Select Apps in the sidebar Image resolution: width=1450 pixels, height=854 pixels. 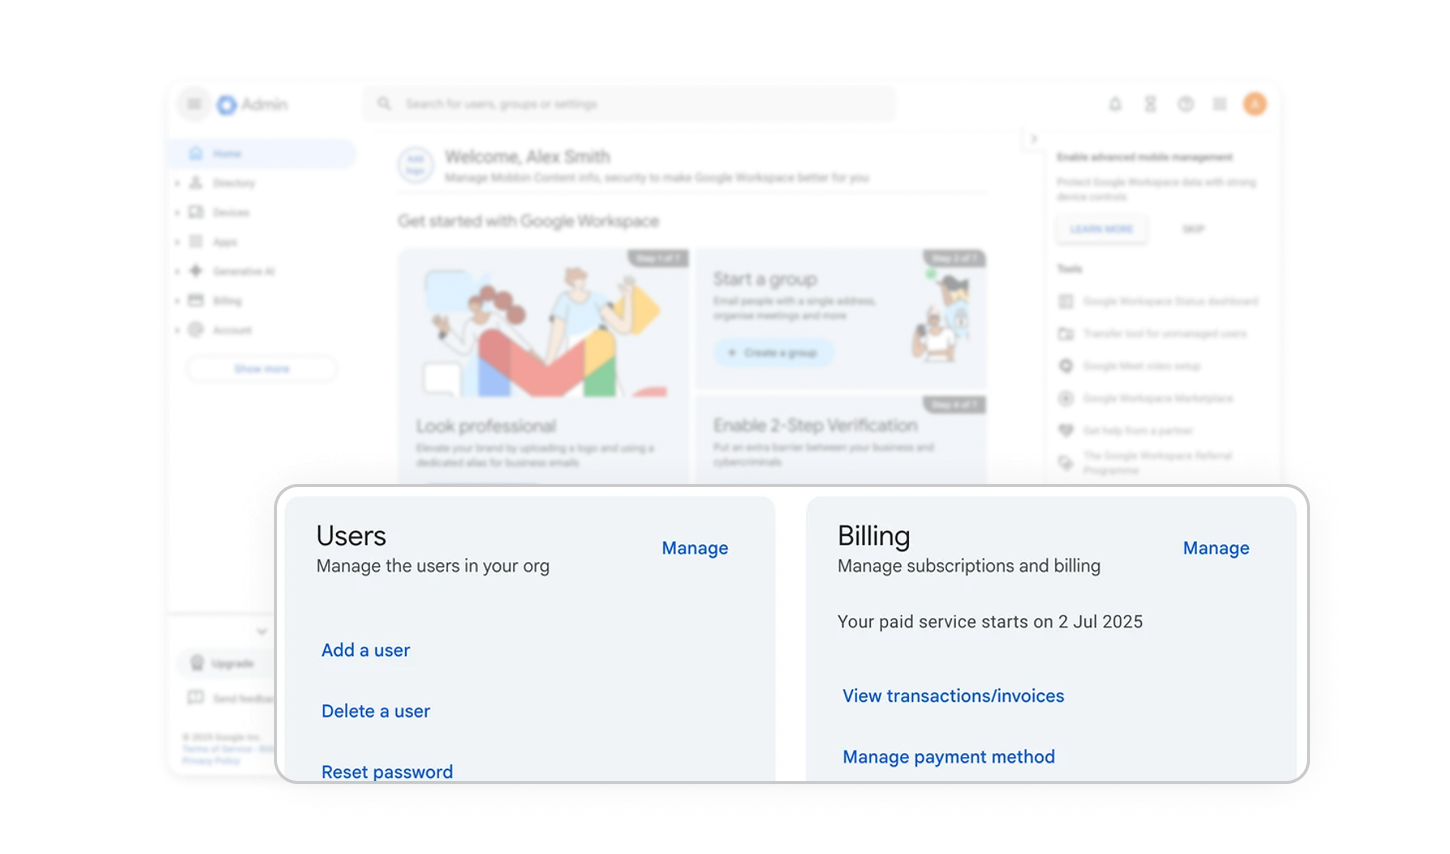coord(225,241)
